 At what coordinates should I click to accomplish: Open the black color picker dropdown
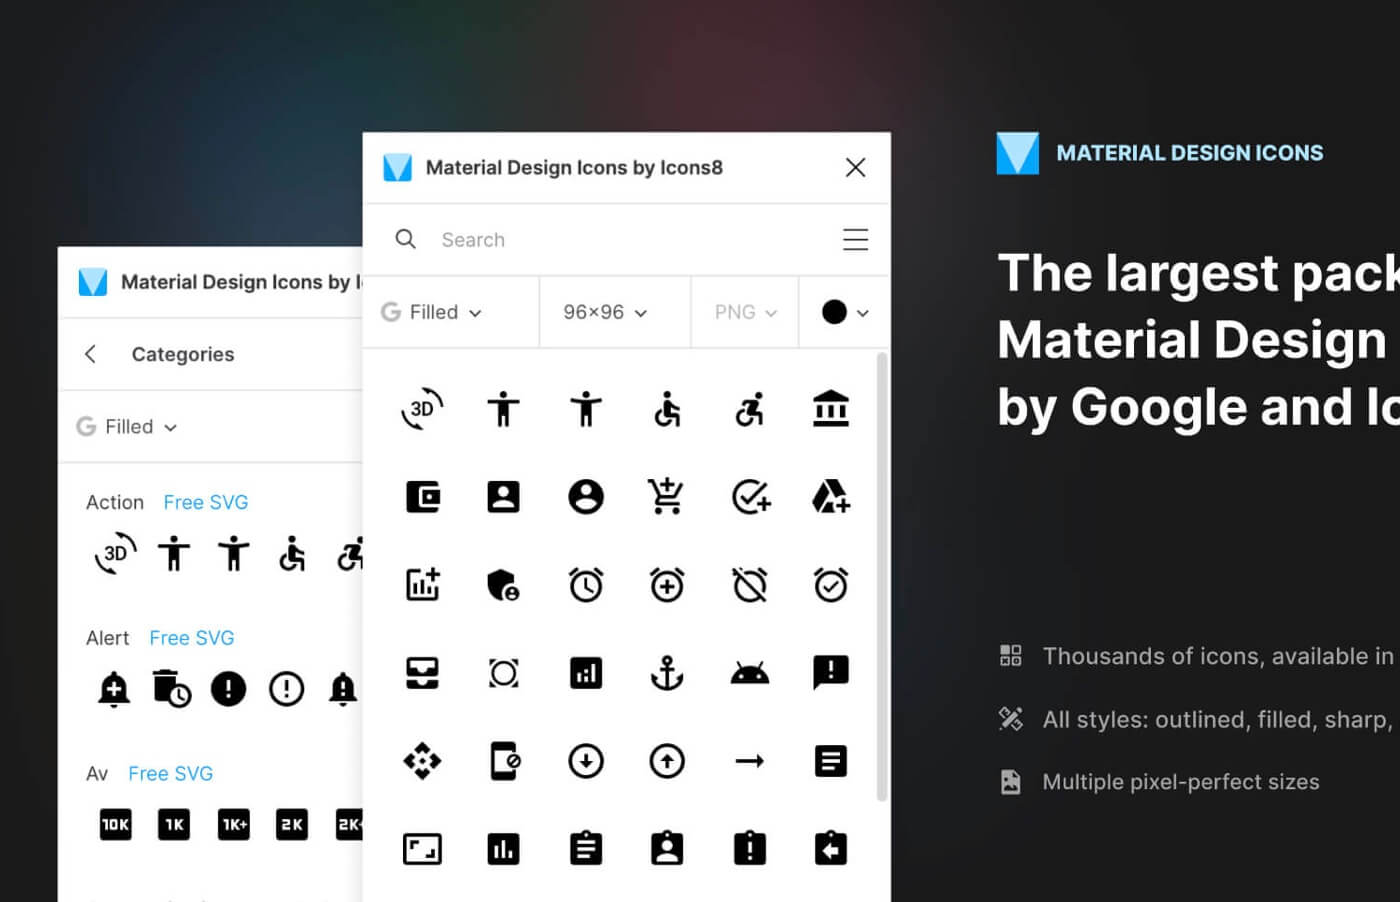[x=845, y=312]
